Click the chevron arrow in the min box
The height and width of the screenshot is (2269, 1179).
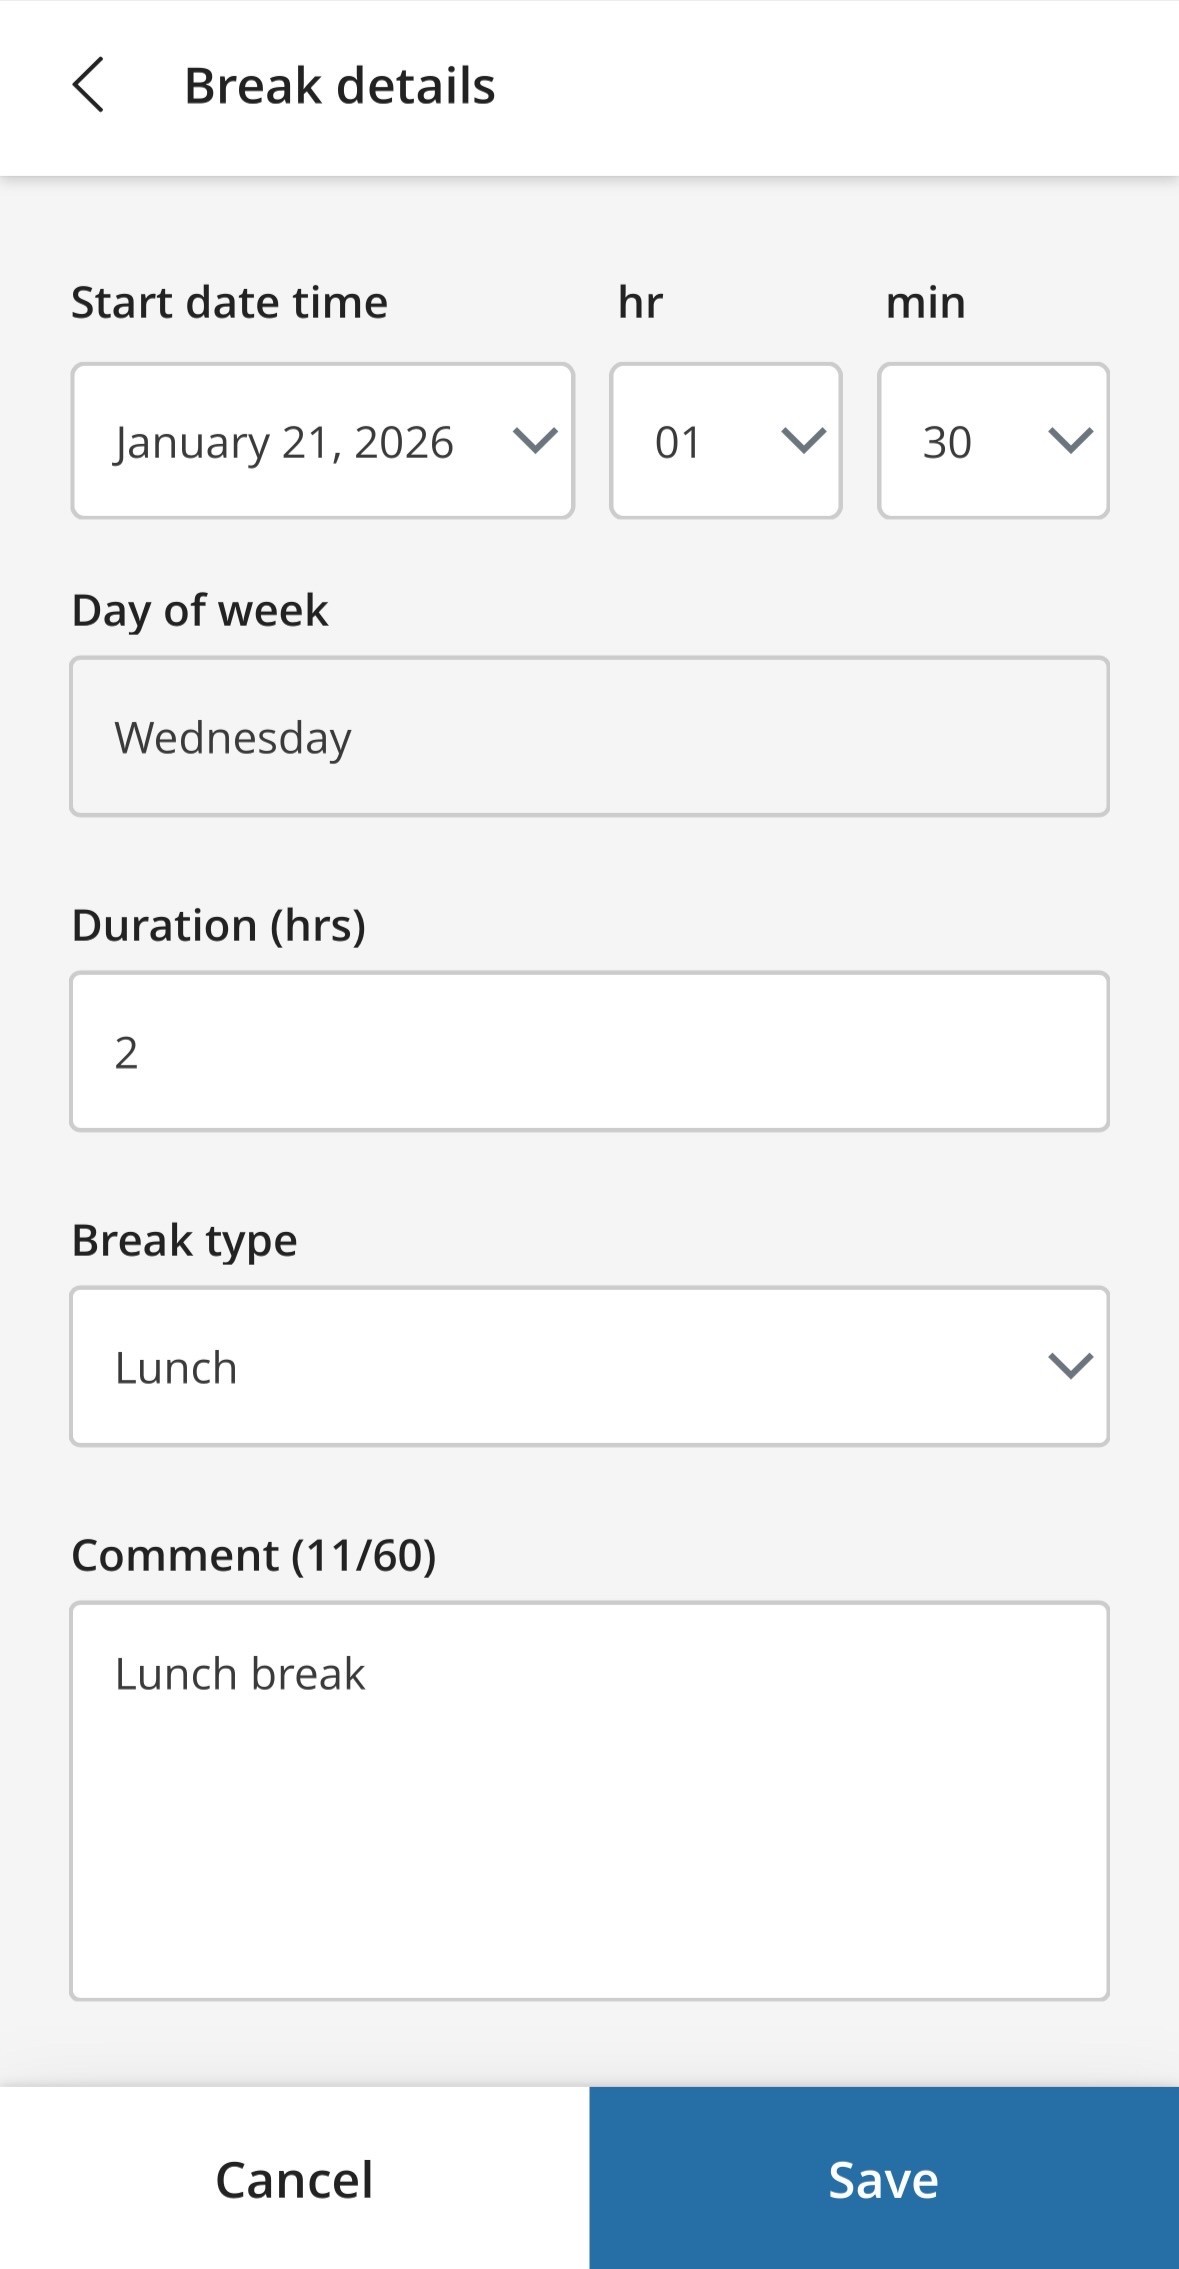(1069, 441)
